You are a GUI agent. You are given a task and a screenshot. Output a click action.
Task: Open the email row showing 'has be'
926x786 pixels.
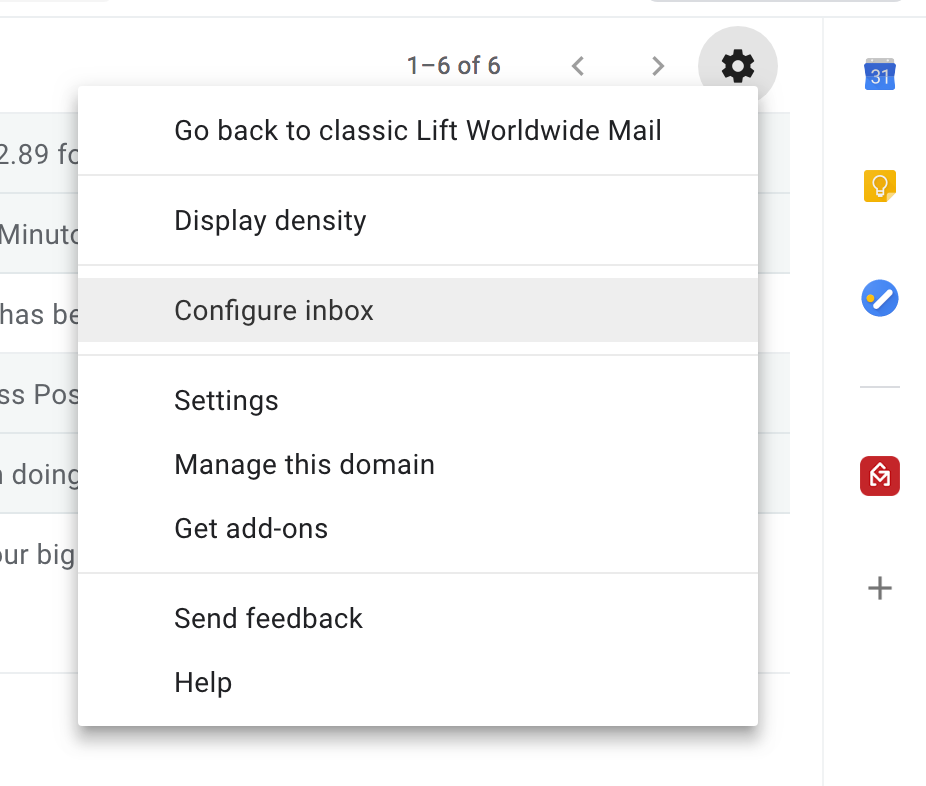pos(38,314)
